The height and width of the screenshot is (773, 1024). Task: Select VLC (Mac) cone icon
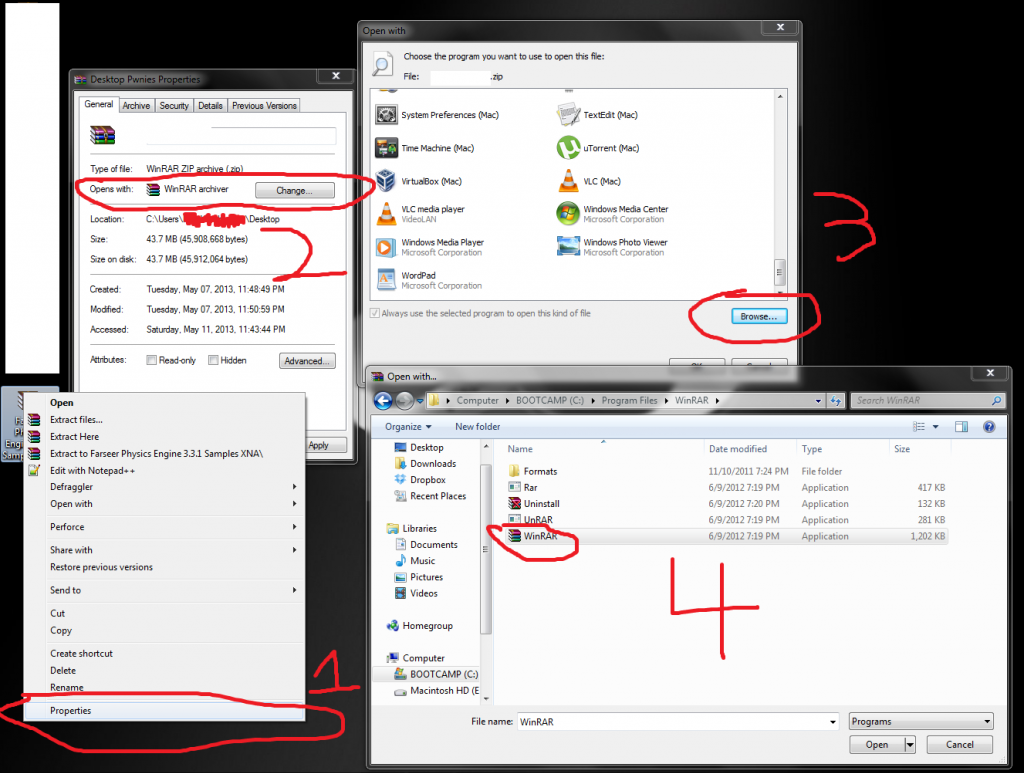[x=568, y=181]
